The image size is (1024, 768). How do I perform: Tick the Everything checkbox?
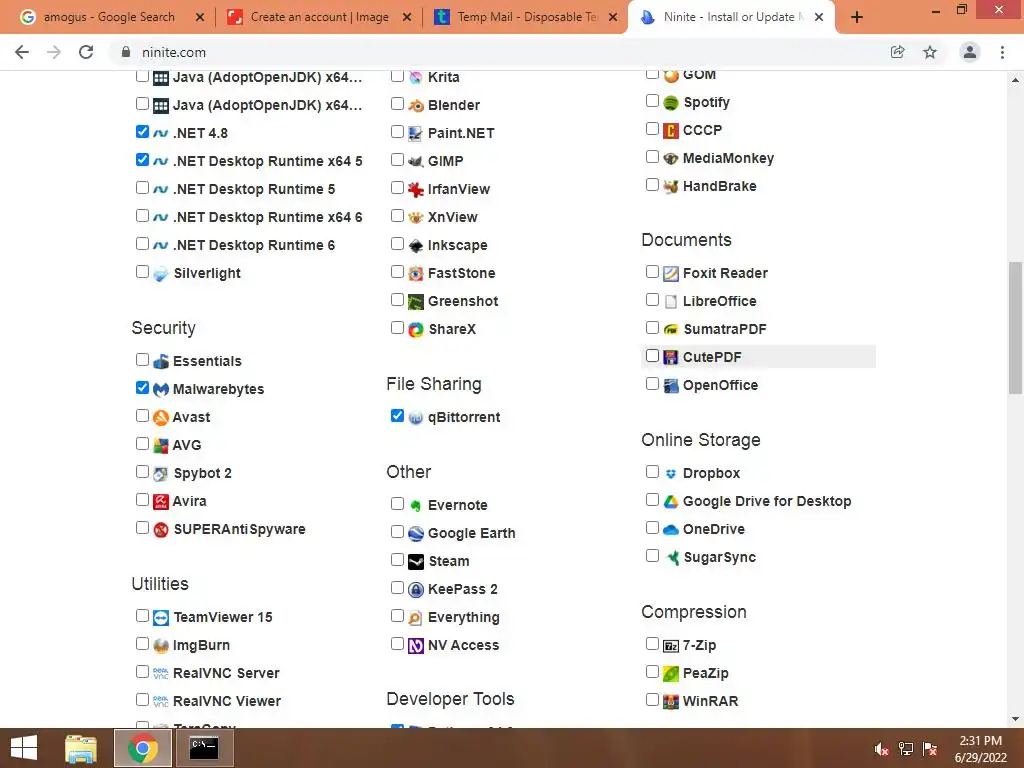[x=397, y=616]
